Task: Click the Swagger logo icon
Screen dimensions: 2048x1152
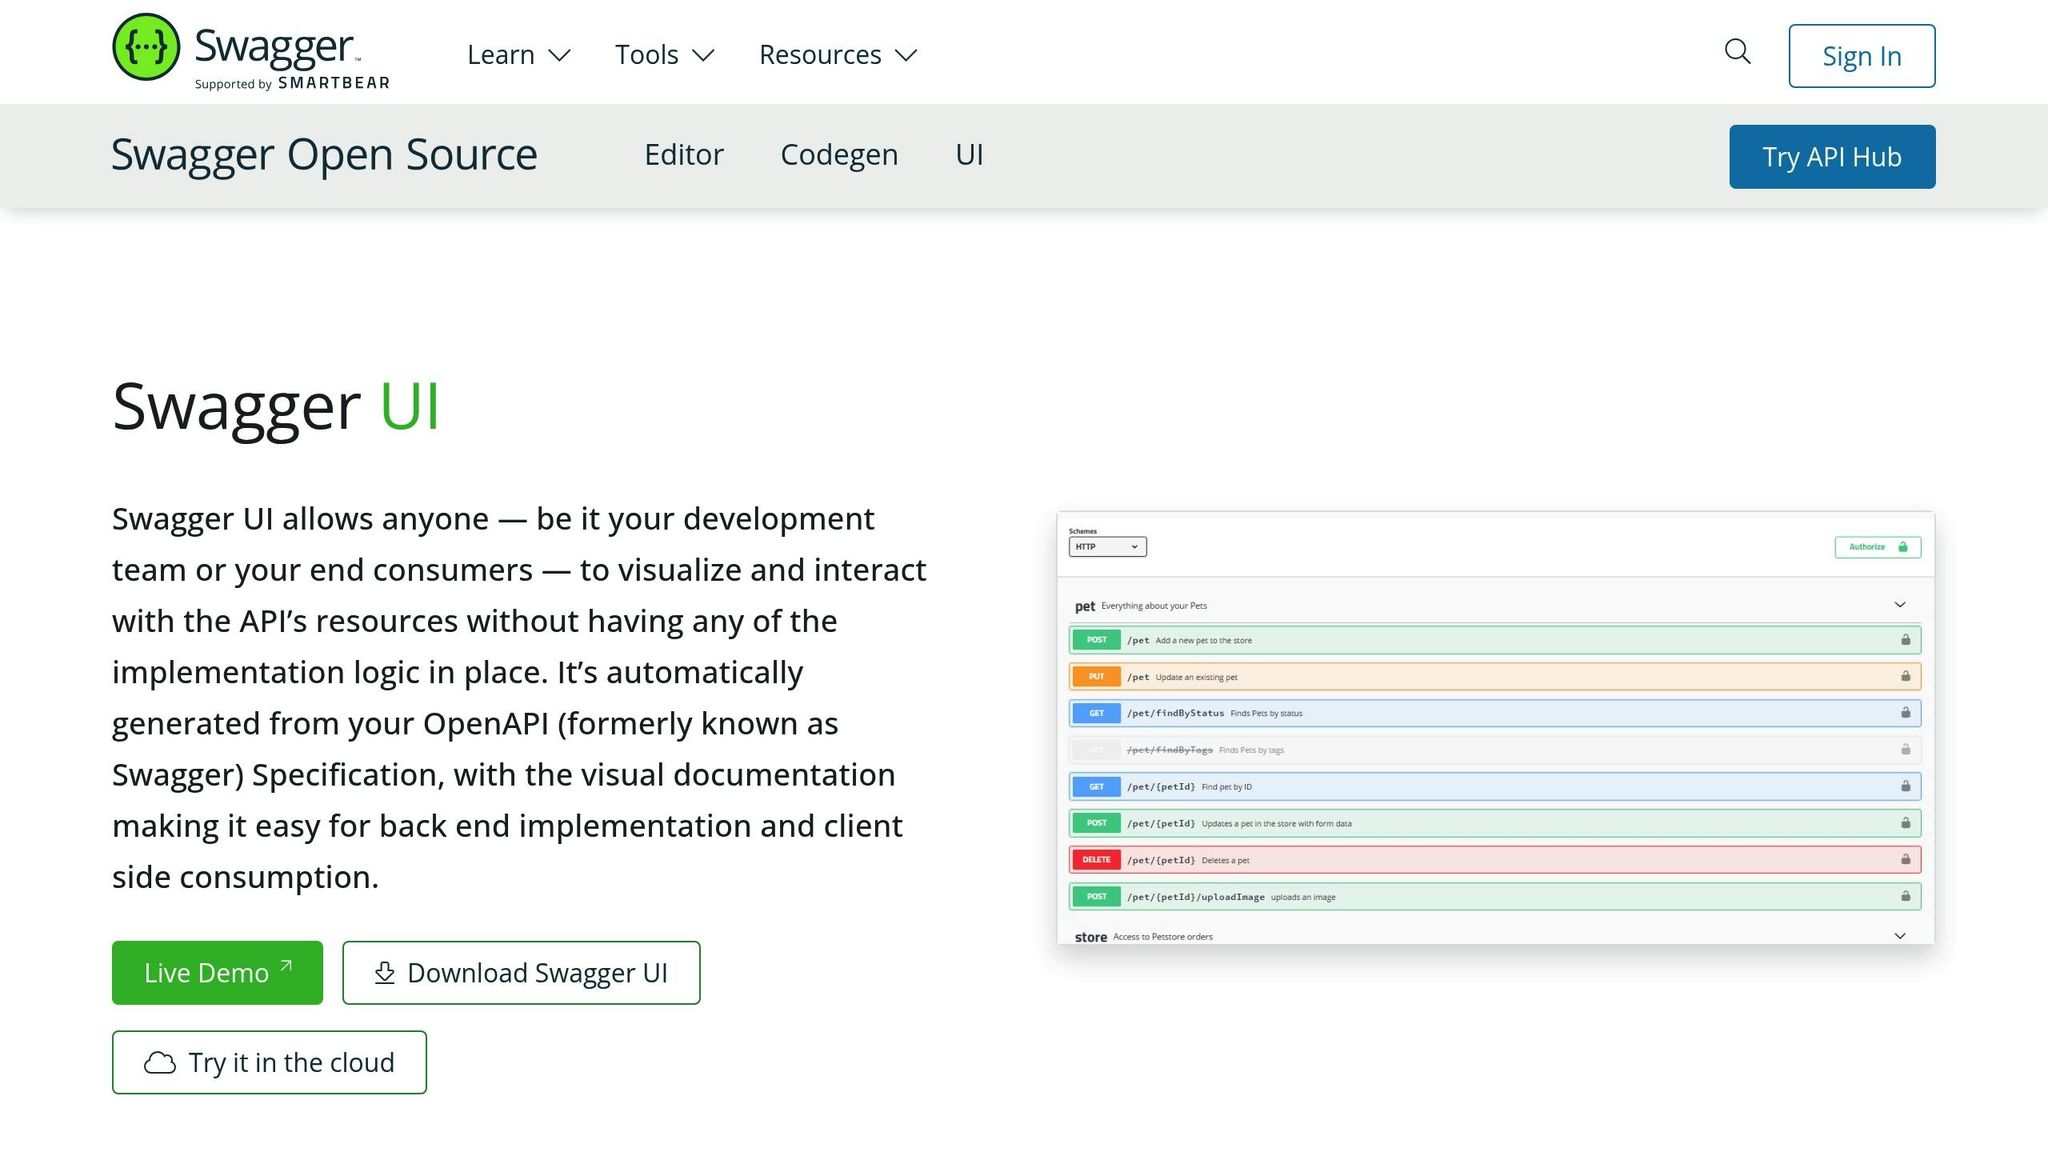Action: point(146,47)
